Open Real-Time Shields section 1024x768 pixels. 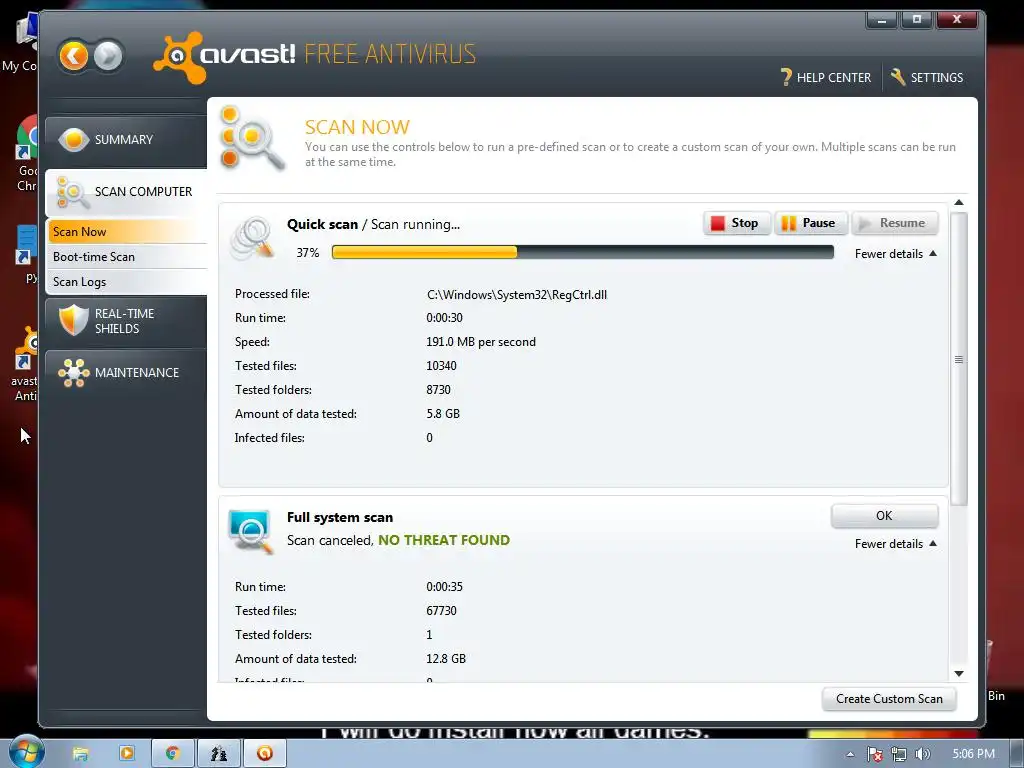[x=125, y=321]
